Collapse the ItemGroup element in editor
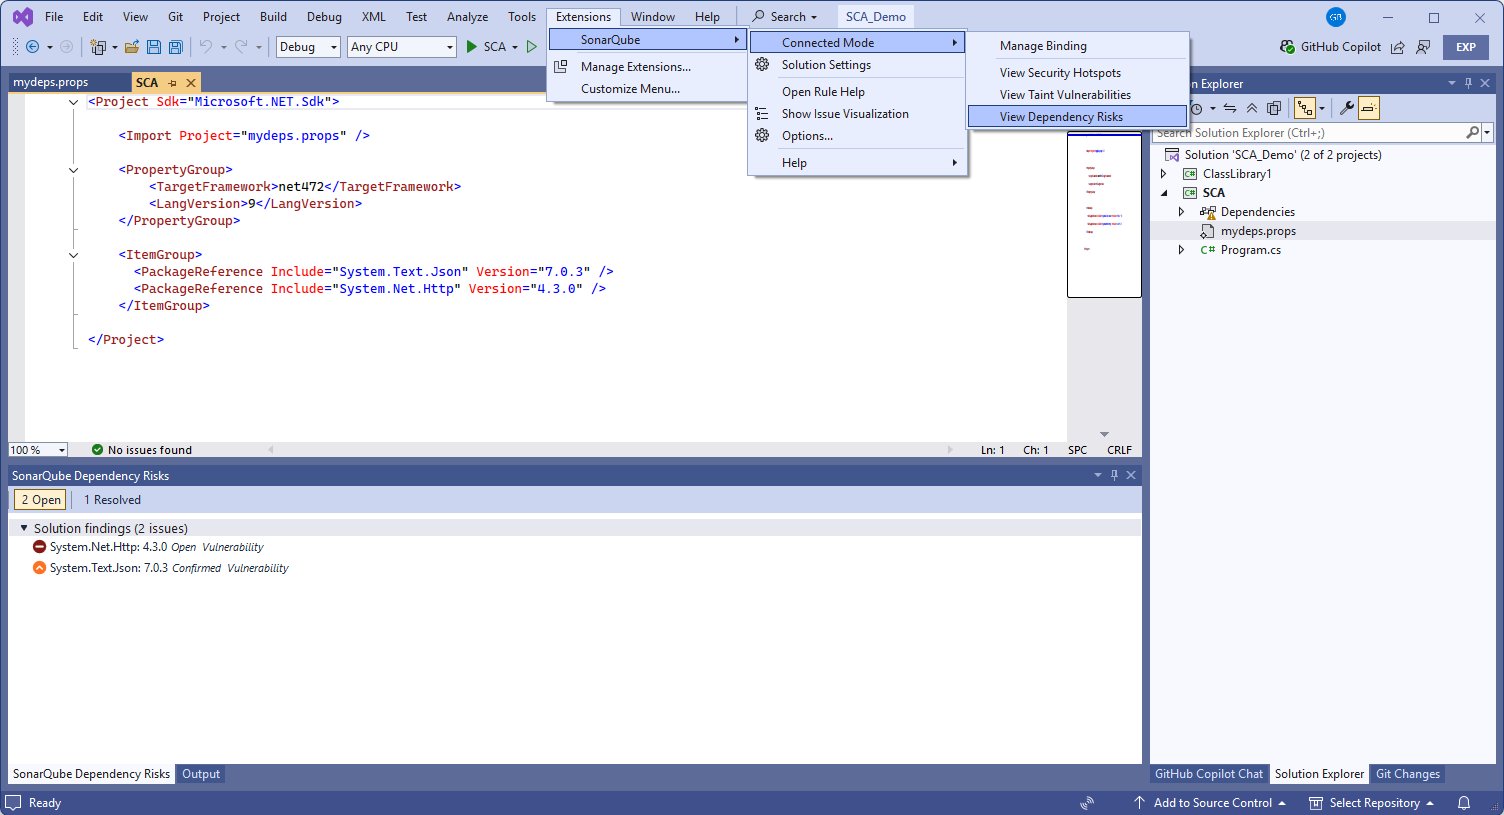The height and width of the screenshot is (815, 1504). (x=73, y=255)
